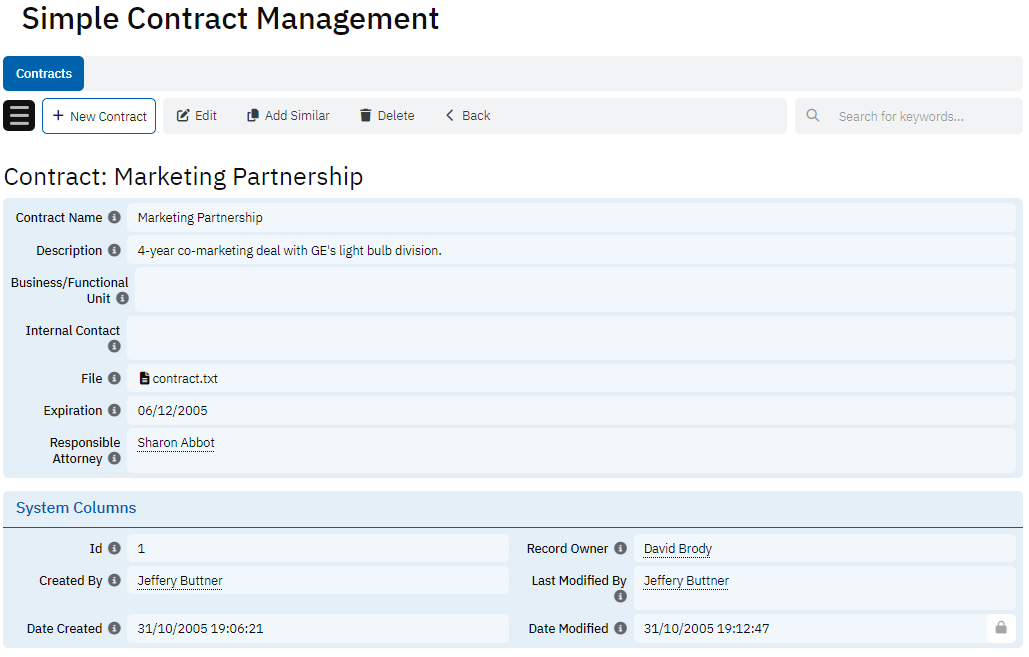This screenshot has height=657, width=1029.
Task: Click info icon next to Contract Name
Action: 114,218
